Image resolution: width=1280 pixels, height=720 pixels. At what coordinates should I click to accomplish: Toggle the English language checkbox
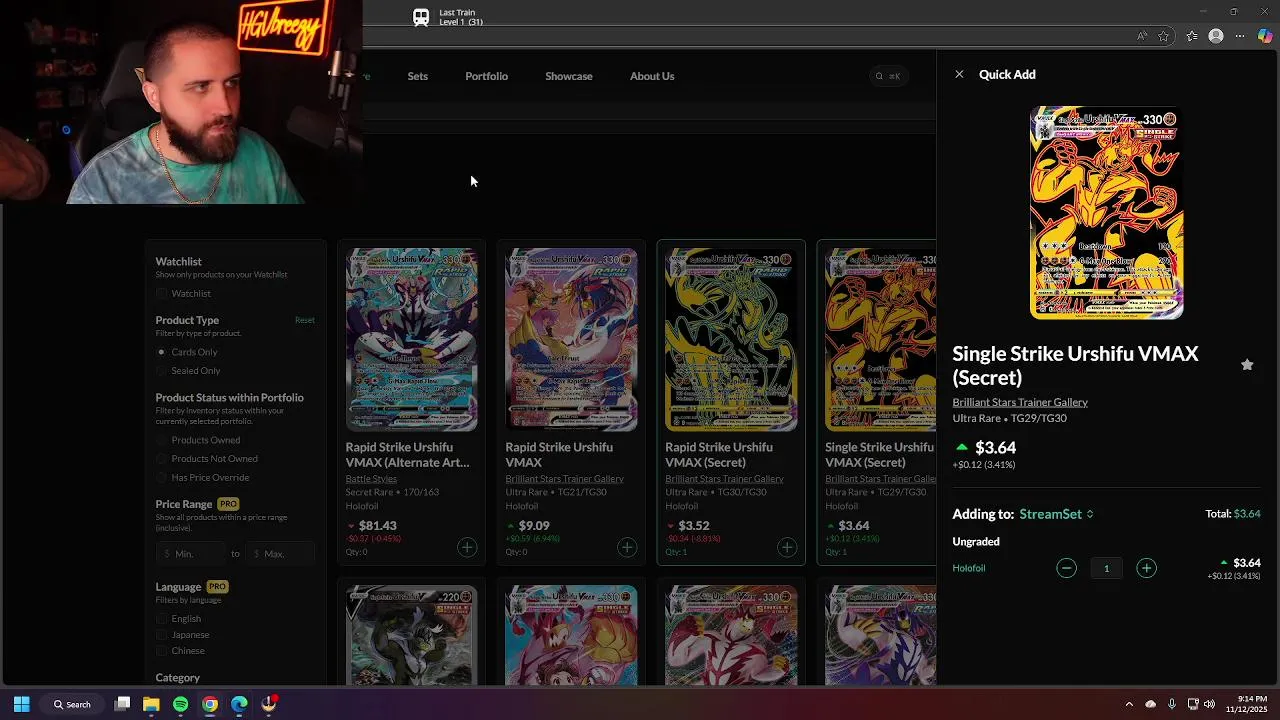click(x=162, y=619)
